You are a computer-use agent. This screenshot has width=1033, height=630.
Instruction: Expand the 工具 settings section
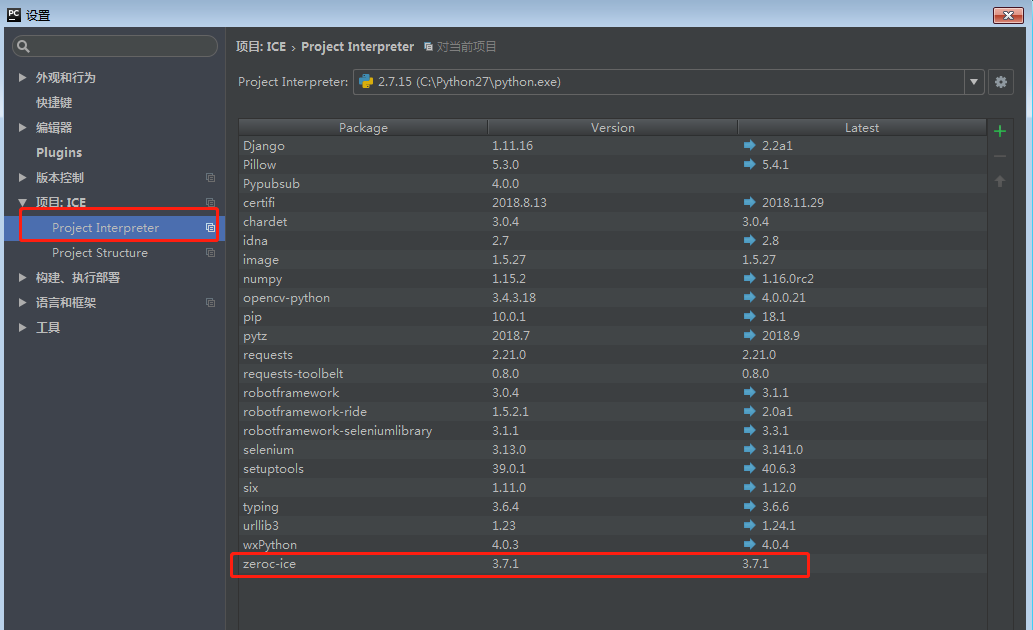(22, 328)
